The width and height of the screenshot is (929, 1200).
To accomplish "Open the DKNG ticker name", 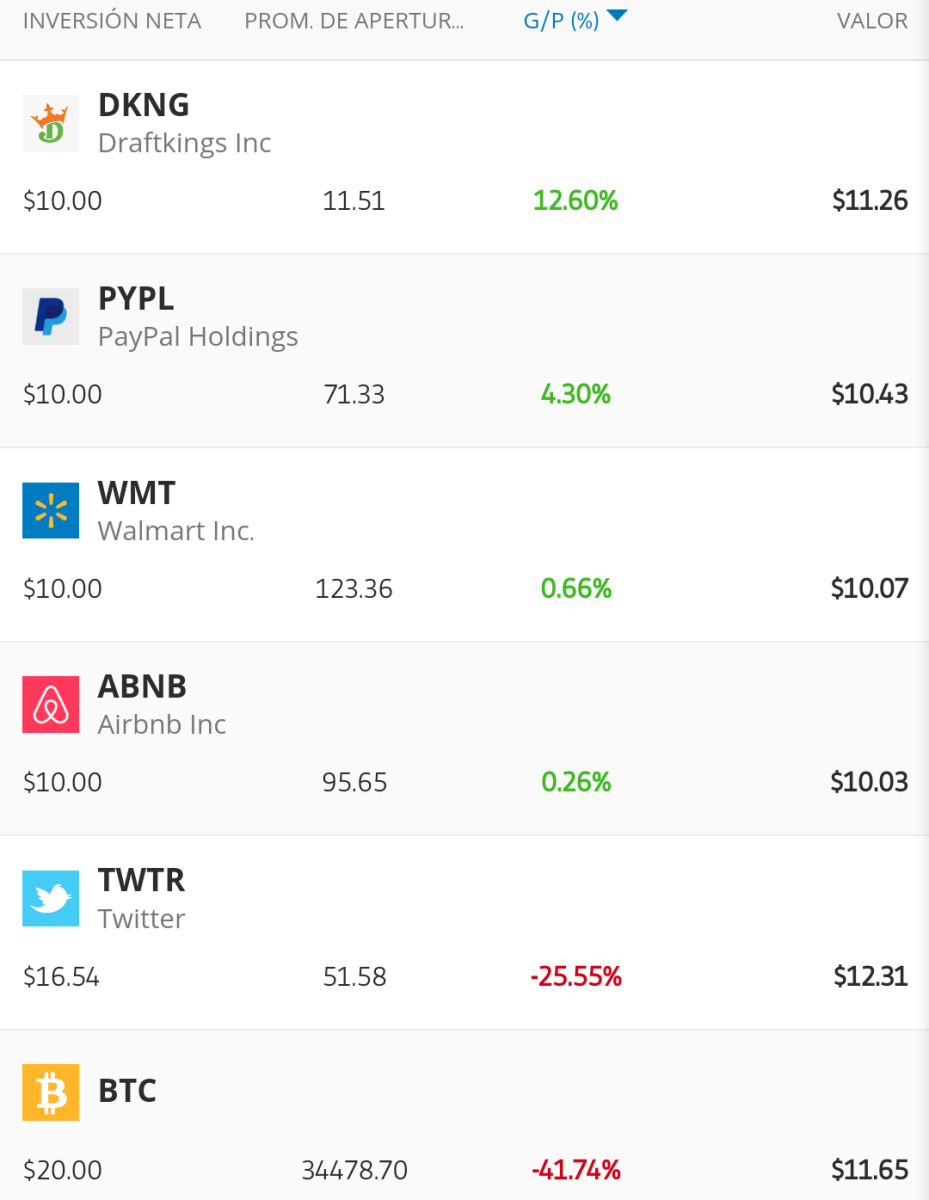I will click(144, 105).
